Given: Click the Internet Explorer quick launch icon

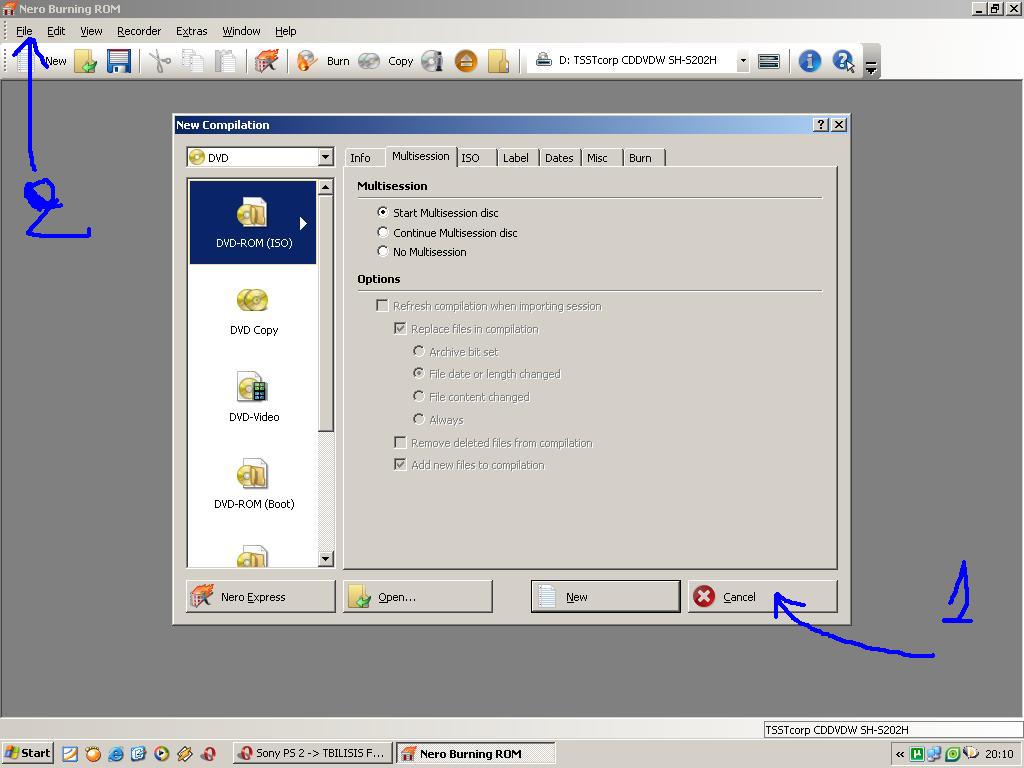Looking at the screenshot, I should click(116, 754).
